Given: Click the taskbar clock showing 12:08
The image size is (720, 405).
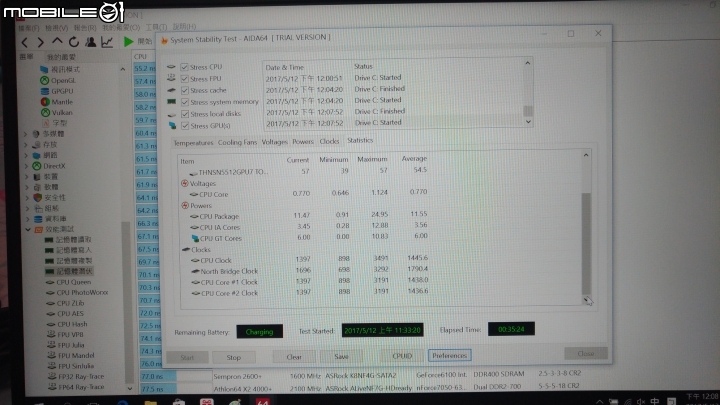Looking at the screenshot, I should [x=702, y=398].
